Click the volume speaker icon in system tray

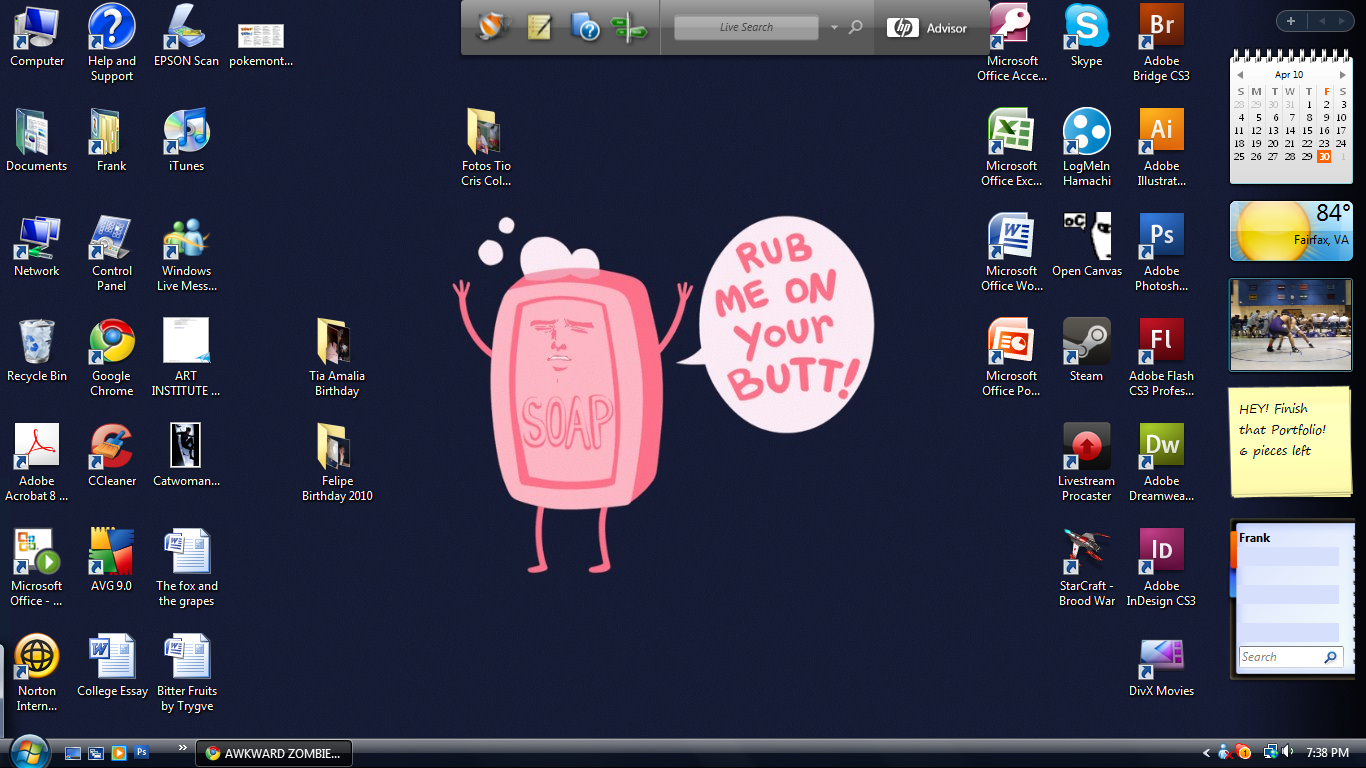1287,752
